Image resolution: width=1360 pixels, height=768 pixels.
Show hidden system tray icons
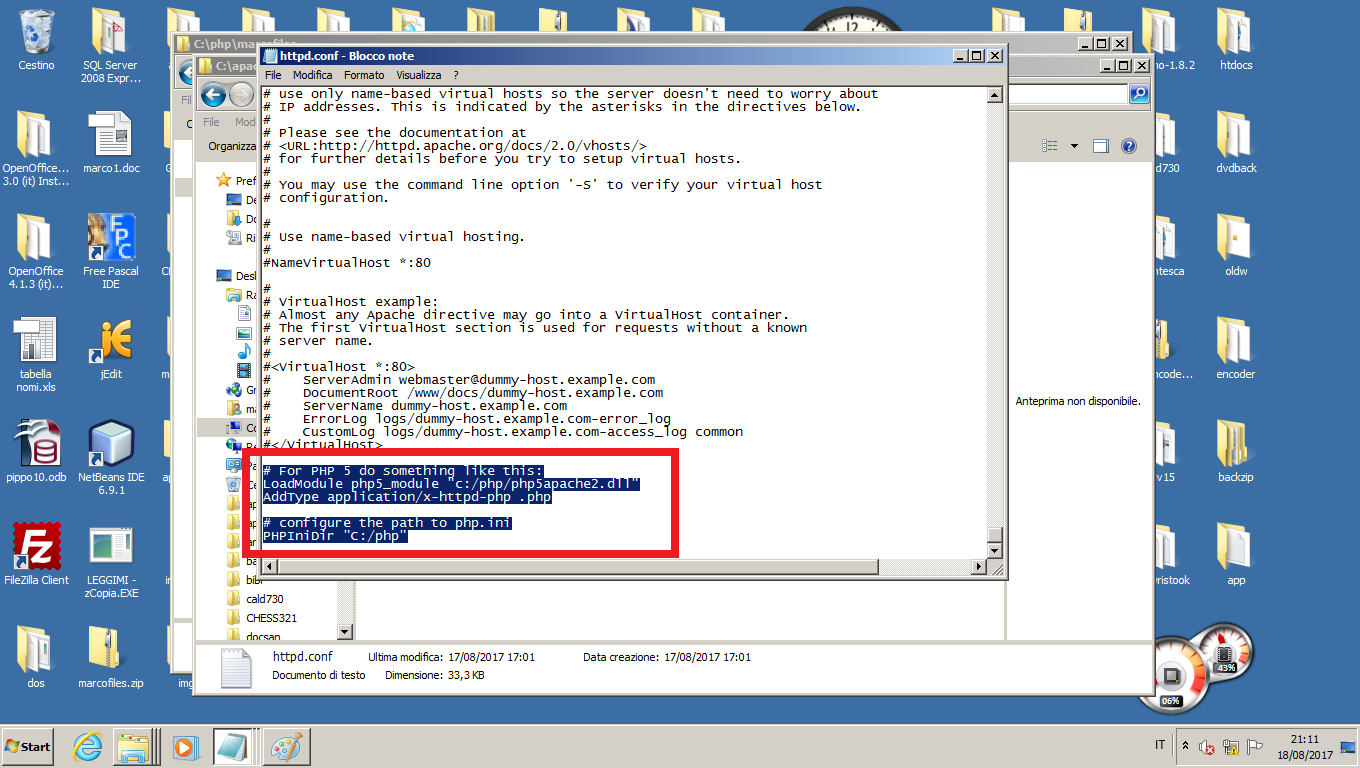[x=1186, y=746]
